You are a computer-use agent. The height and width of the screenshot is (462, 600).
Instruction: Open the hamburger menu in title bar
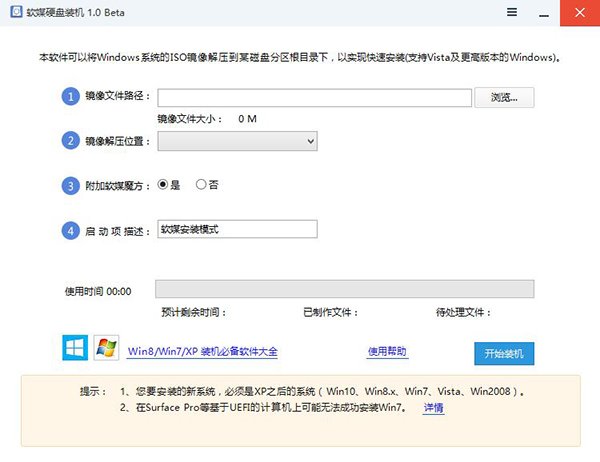pyautogui.click(x=512, y=13)
